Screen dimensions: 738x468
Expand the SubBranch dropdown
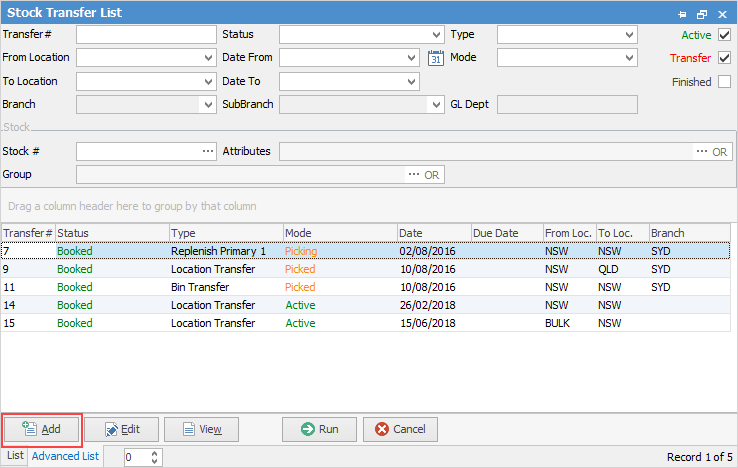pos(436,105)
